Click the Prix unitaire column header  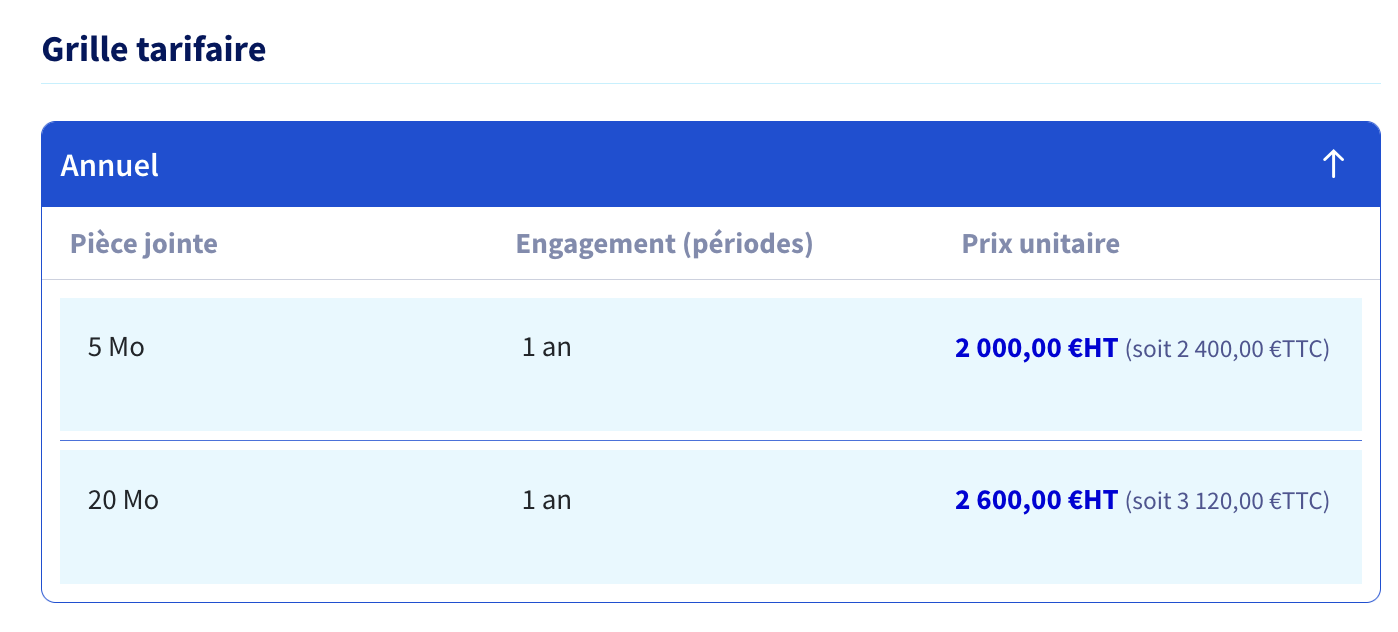(x=1040, y=243)
